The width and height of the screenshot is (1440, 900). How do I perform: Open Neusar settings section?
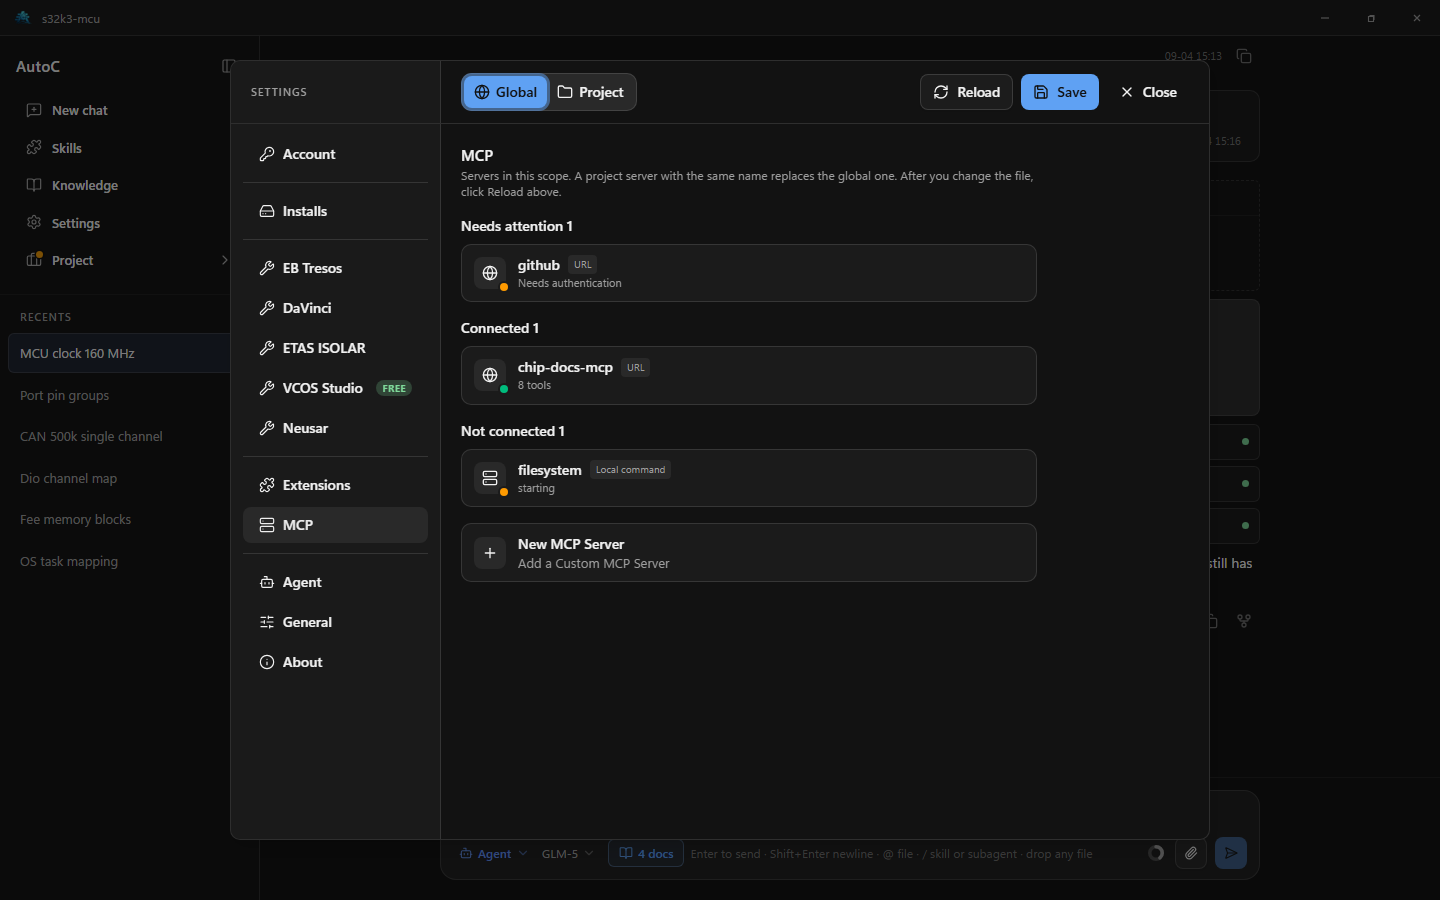[335, 428]
